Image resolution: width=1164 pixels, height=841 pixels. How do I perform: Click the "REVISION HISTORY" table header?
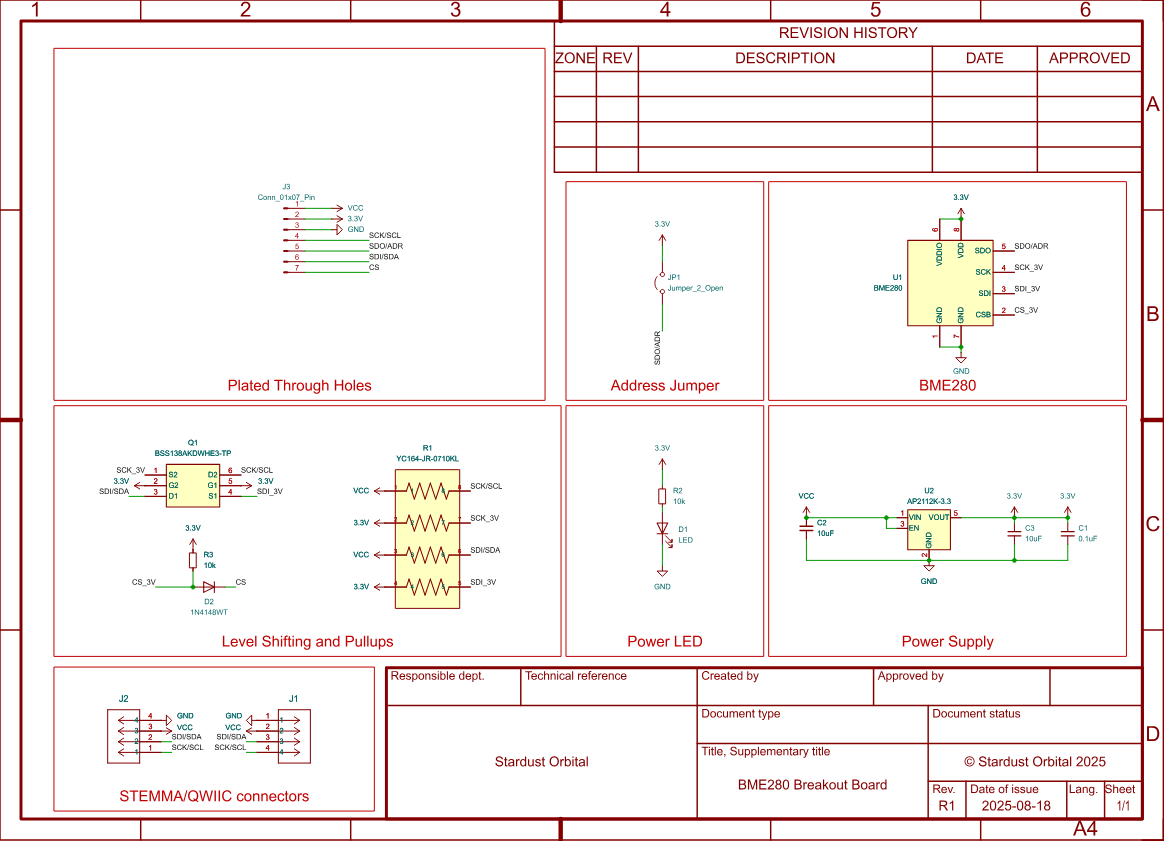847,33
